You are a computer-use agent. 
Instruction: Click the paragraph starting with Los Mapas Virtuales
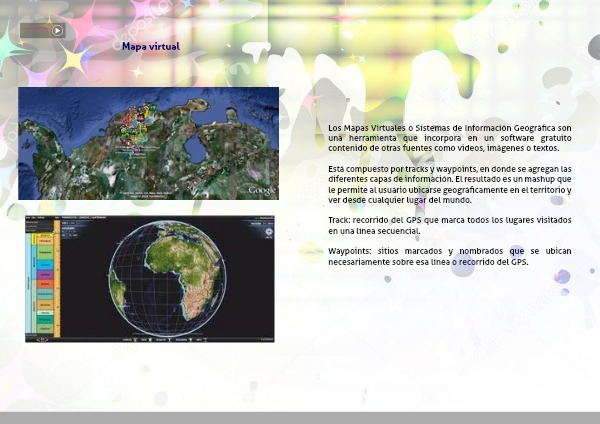[449, 138]
